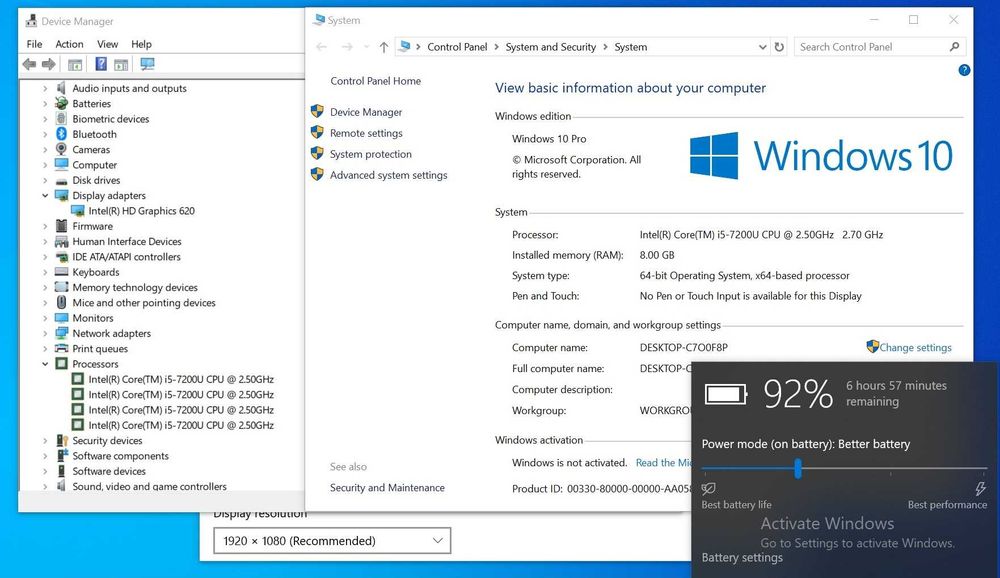1000x578 pixels.
Task: Open the Action menu in Device Manager
Action: tap(69, 44)
